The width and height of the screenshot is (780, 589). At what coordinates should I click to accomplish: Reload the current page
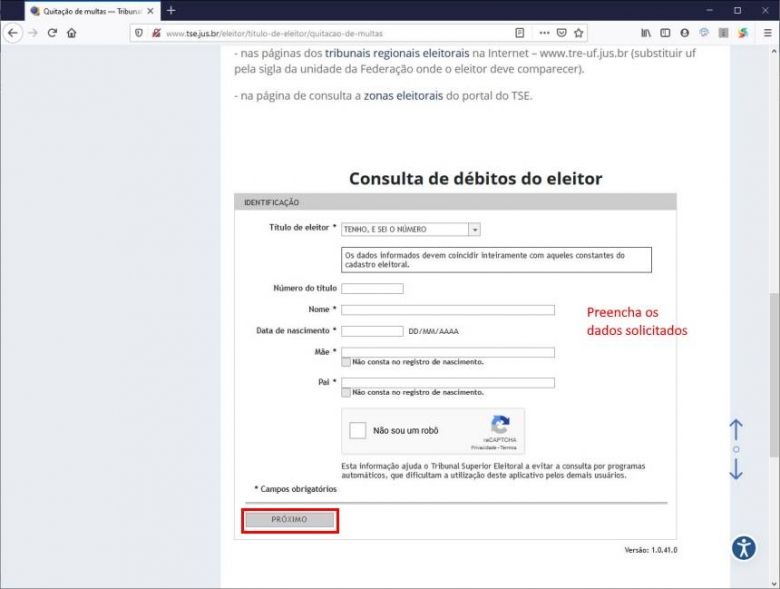point(52,33)
